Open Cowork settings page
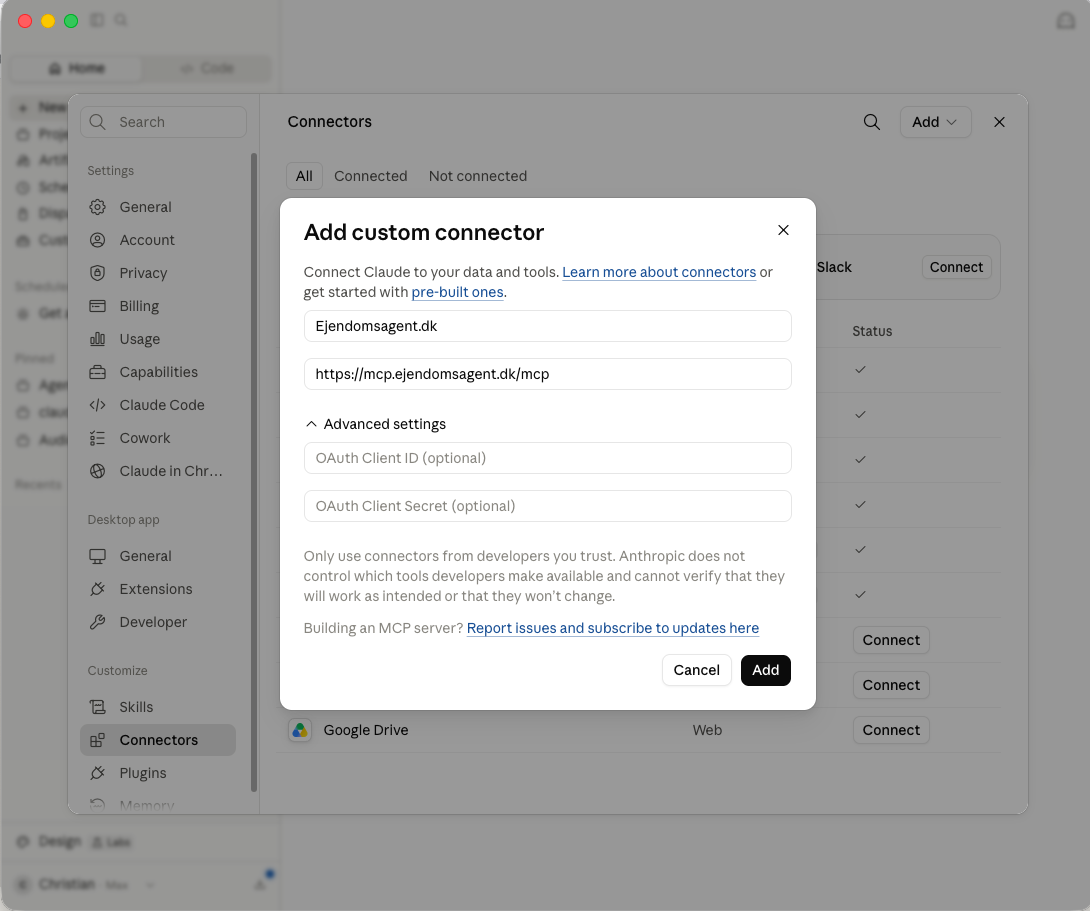 coord(158,438)
